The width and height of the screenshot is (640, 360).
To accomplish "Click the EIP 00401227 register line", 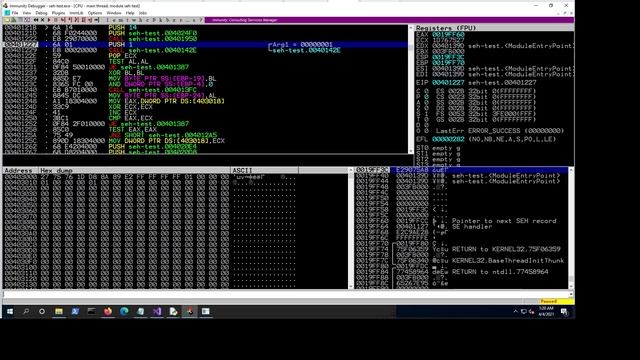I will pyautogui.click(x=476, y=82).
